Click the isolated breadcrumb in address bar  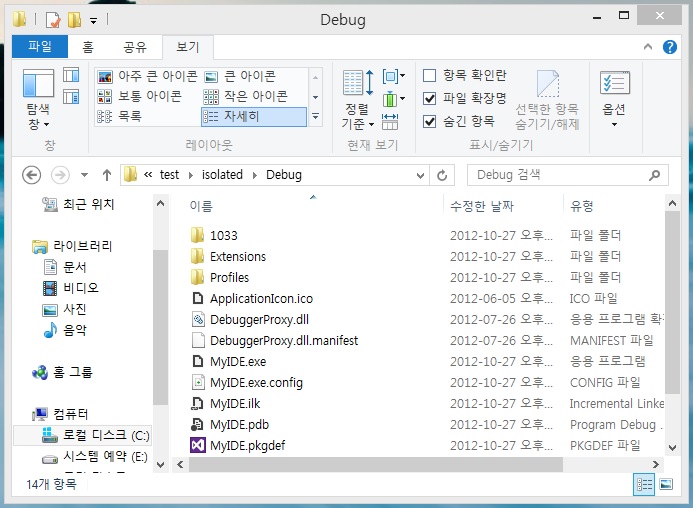tap(222, 175)
